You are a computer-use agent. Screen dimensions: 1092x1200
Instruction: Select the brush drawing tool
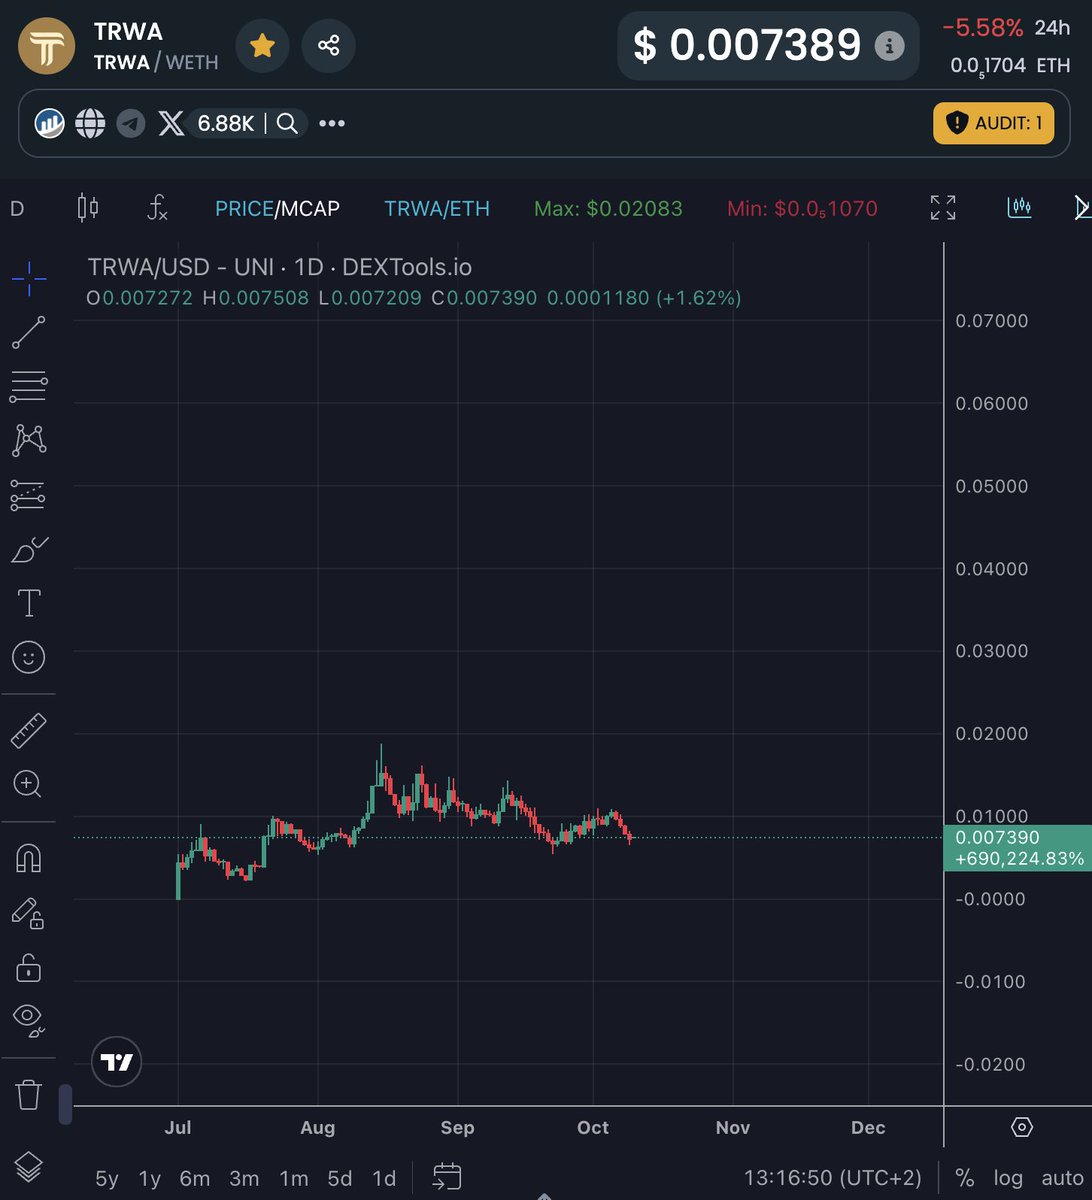(28, 549)
